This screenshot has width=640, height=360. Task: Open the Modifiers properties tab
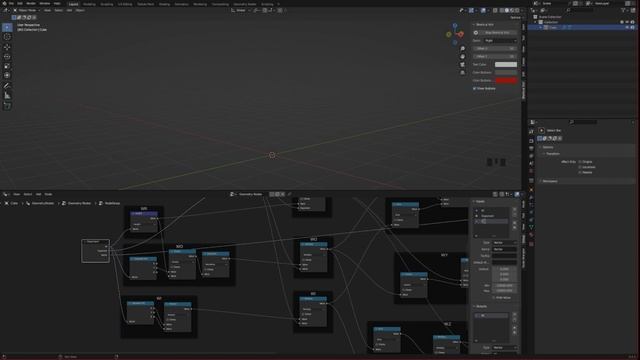531,198
